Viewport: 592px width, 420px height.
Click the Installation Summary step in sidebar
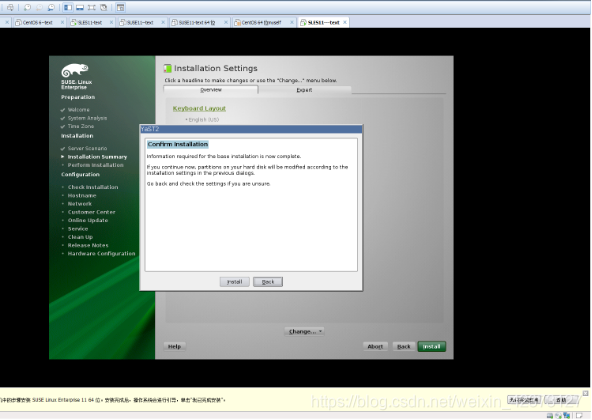coord(97,157)
